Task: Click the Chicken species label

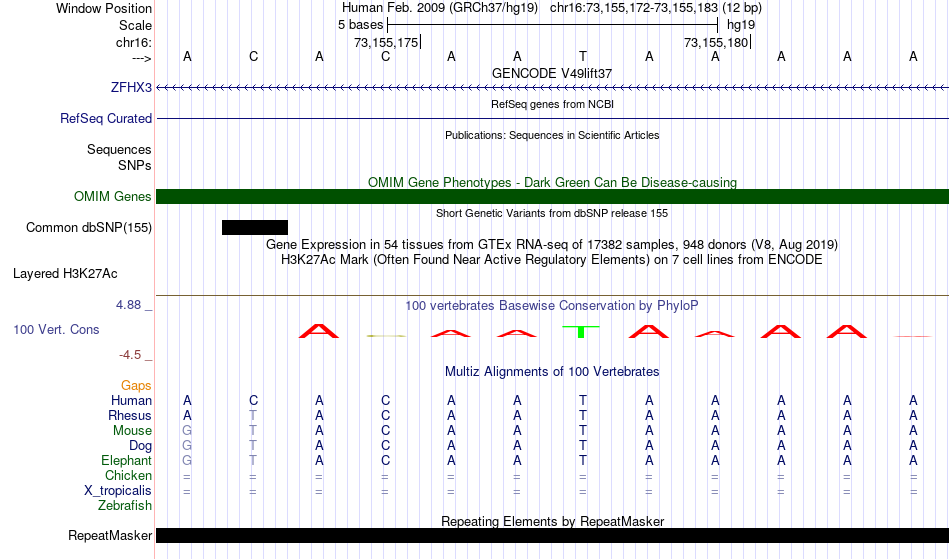Action: [128, 476]
